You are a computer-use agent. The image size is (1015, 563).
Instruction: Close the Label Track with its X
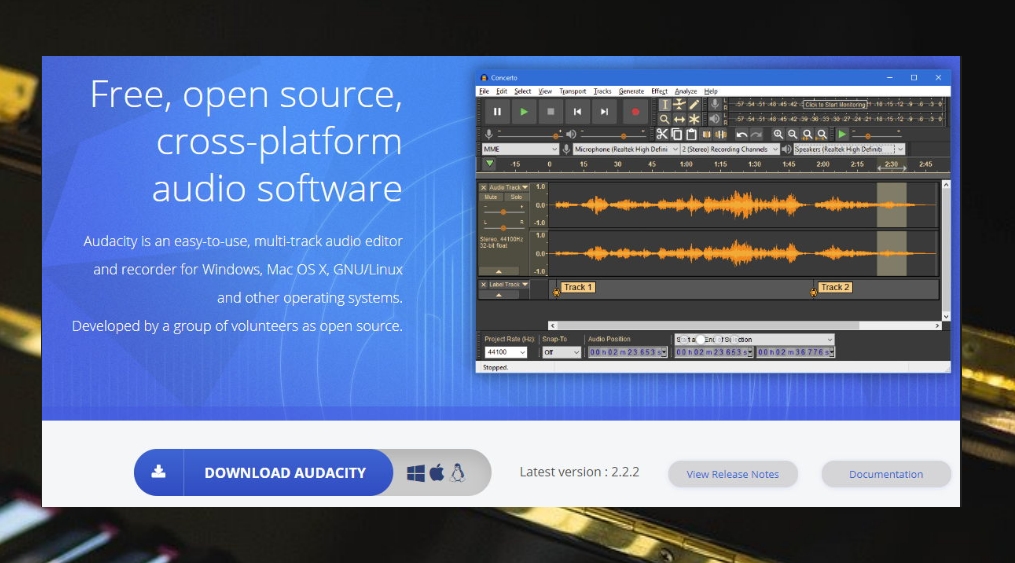click(484, 284)
